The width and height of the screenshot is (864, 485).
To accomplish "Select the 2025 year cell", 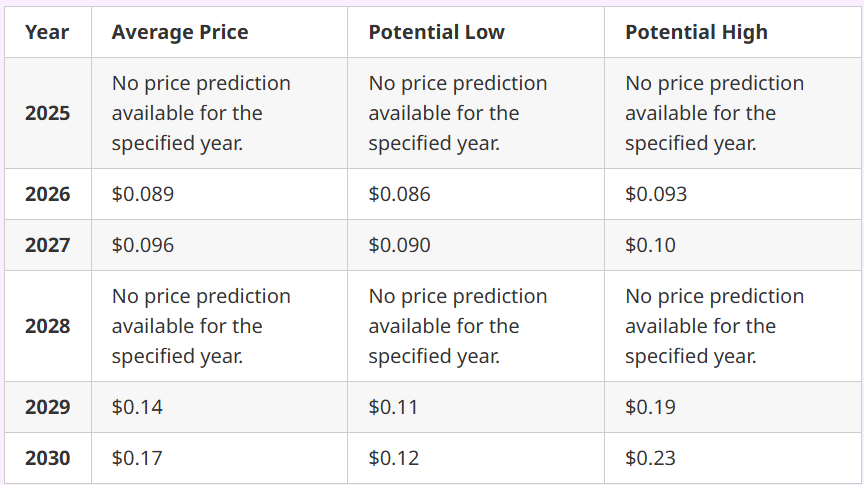I will point(47,113).
